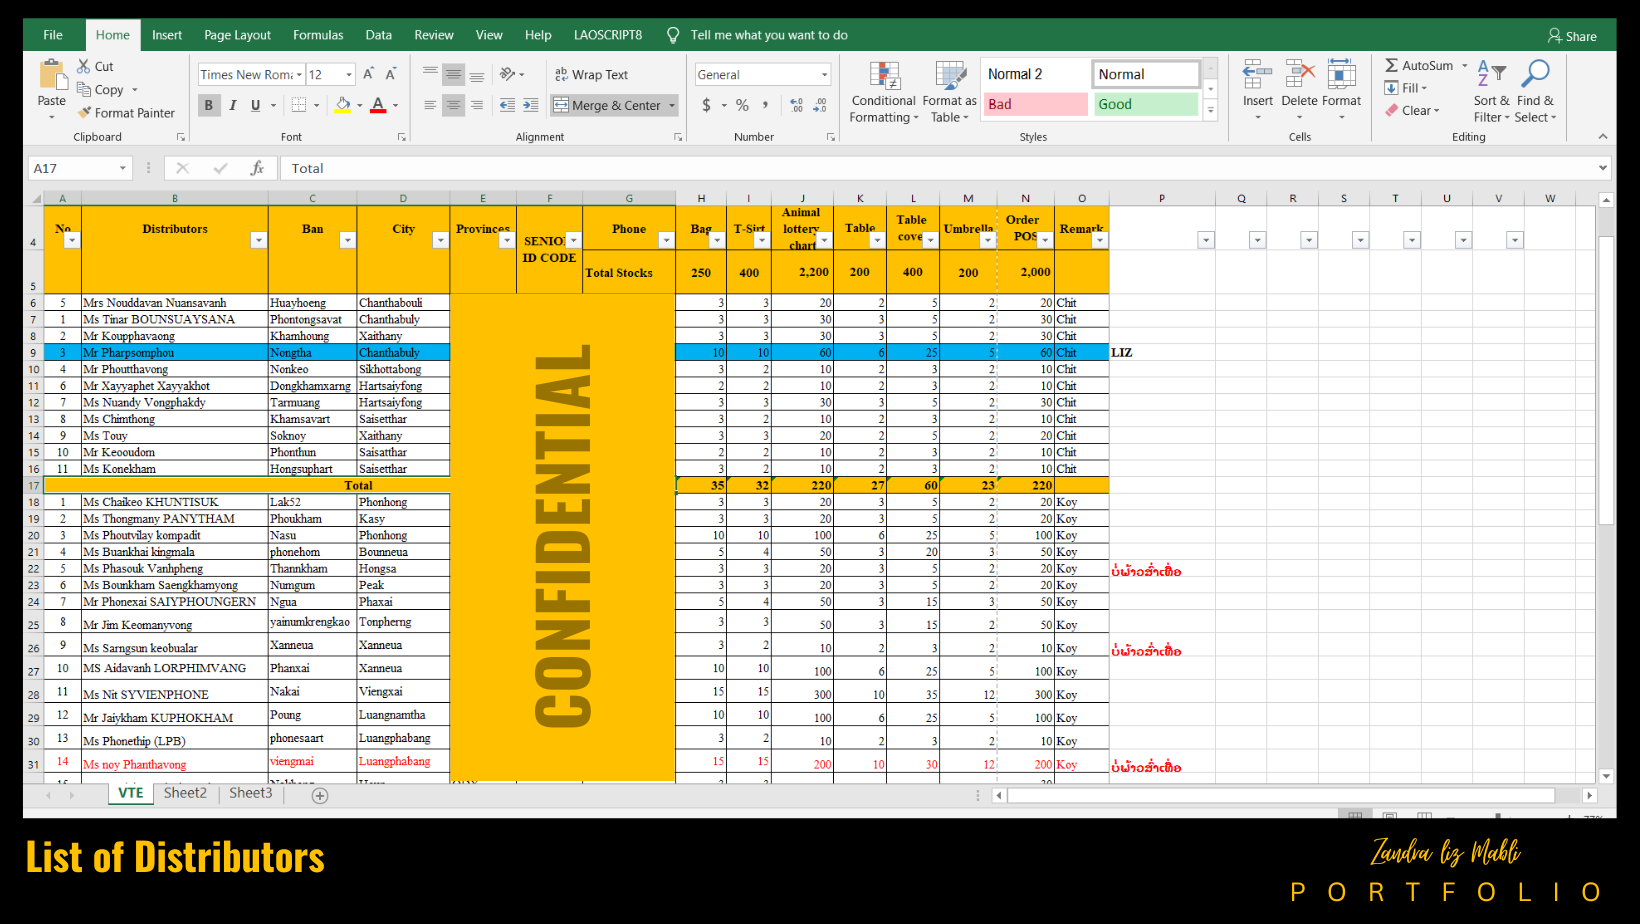
Task: Open the Review ribbon tab
Action: click(x=434, y=35)
